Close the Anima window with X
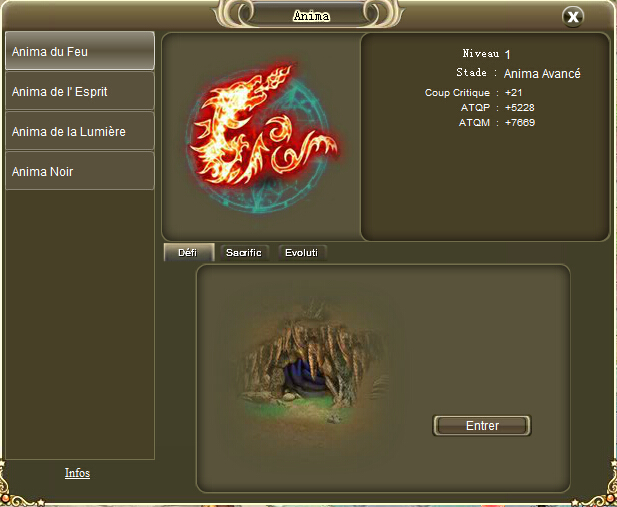This screenshot has width=617, height=507. (573, 17)
